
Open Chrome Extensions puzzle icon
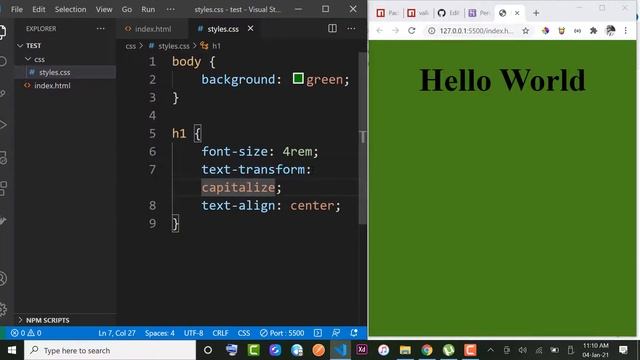coord(593,31)
